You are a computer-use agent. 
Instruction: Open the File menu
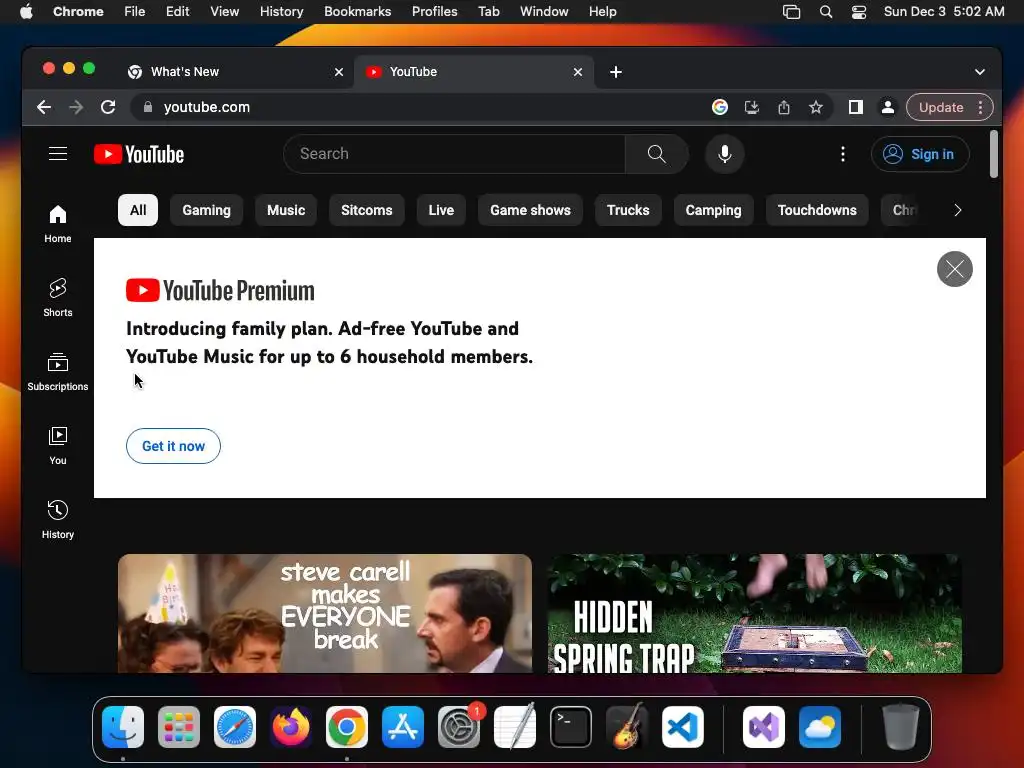coord(135,12)
